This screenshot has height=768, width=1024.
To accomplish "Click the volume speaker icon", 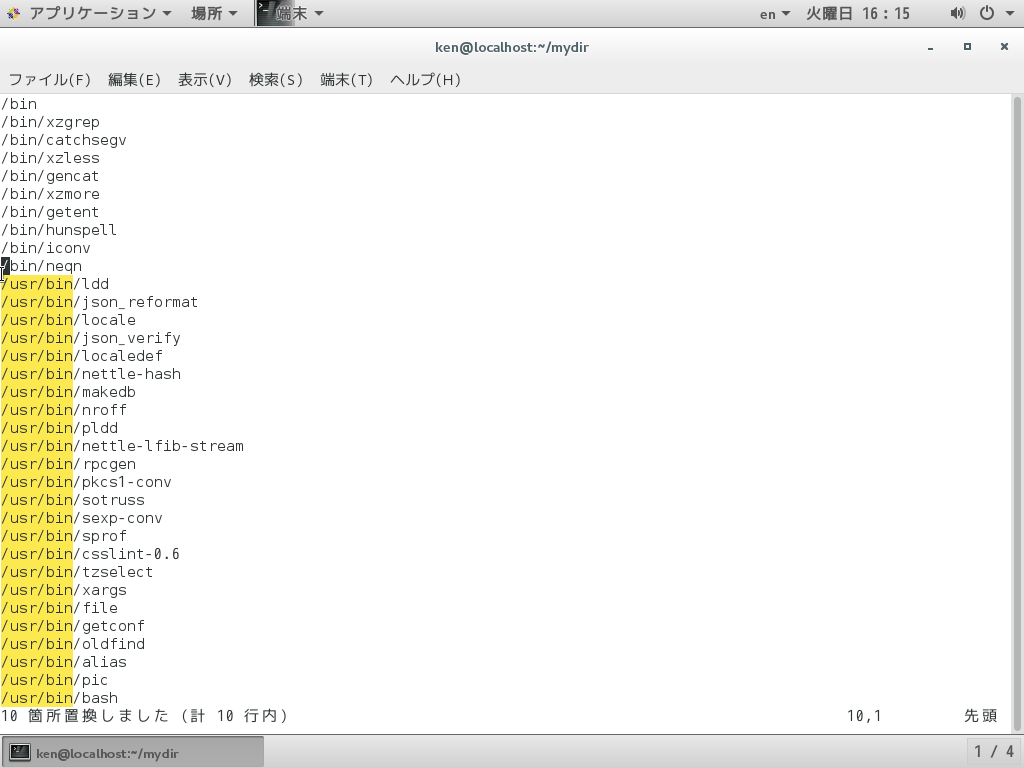I will coord(957,13).
